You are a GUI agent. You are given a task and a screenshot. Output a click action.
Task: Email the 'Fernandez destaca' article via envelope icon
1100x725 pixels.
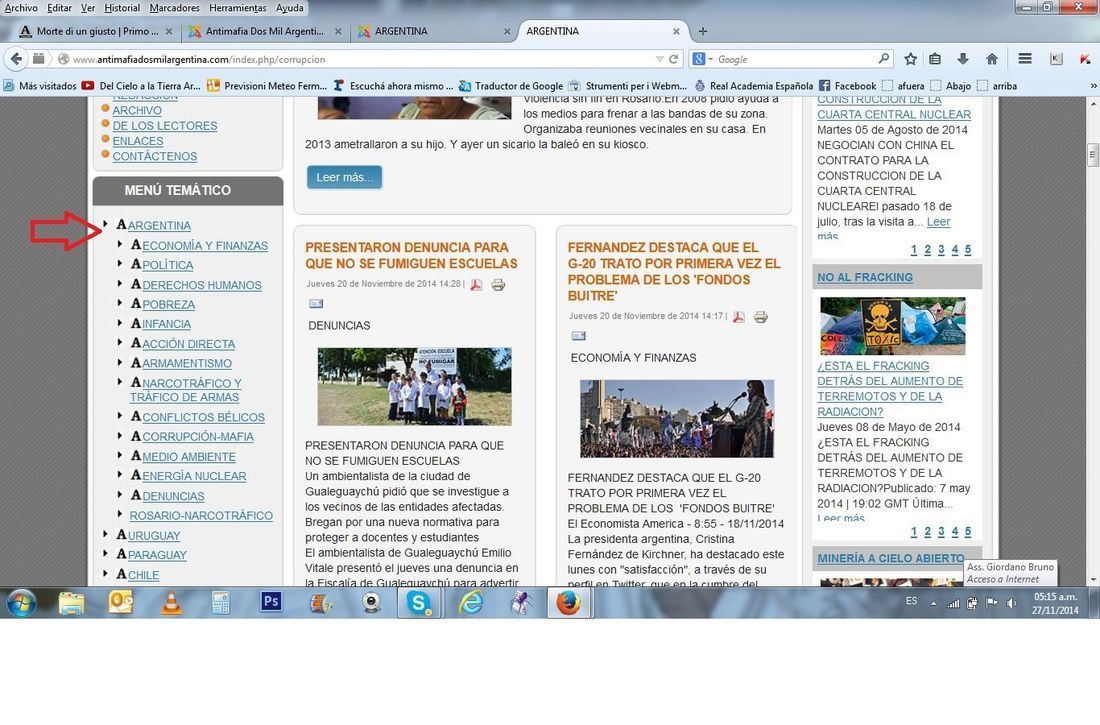pyautogui.click(x=579, y=335)
